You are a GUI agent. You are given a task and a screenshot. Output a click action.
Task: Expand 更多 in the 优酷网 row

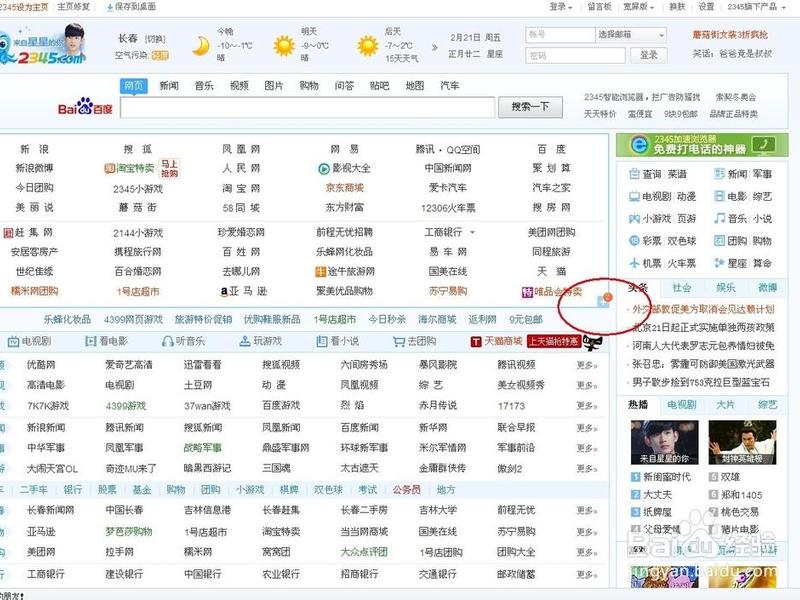point(587,365)
